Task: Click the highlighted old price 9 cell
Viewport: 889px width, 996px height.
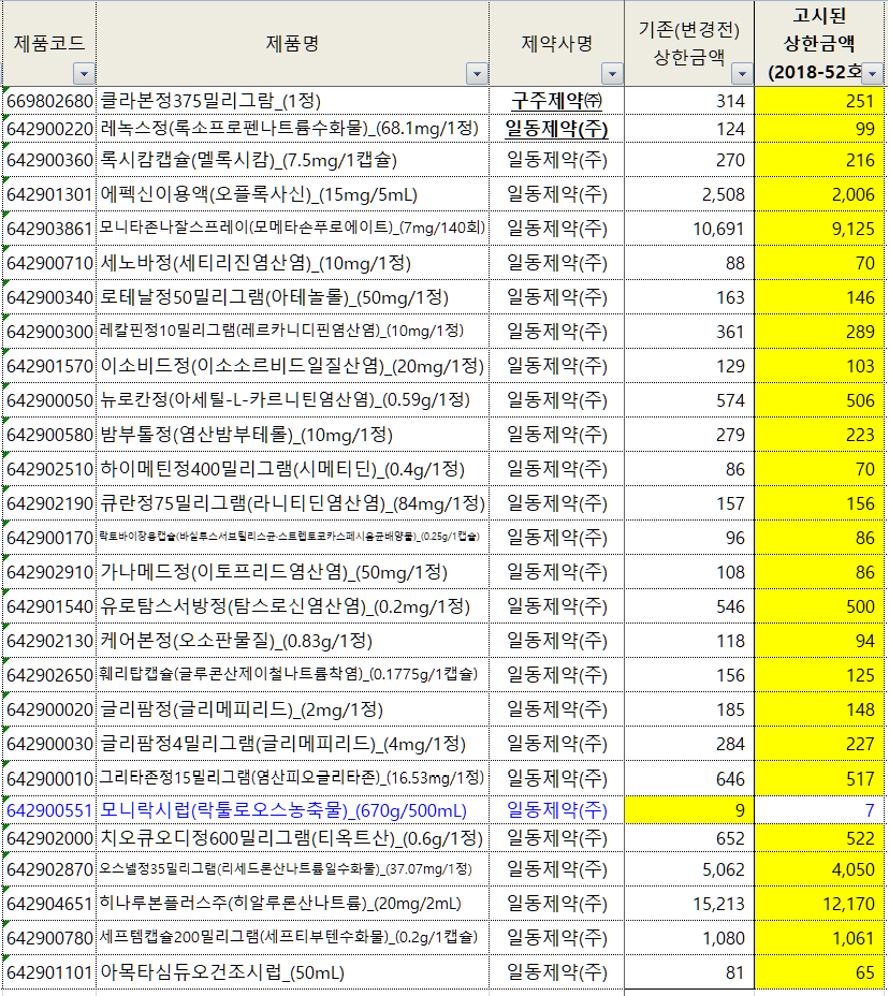Action: 690,810
